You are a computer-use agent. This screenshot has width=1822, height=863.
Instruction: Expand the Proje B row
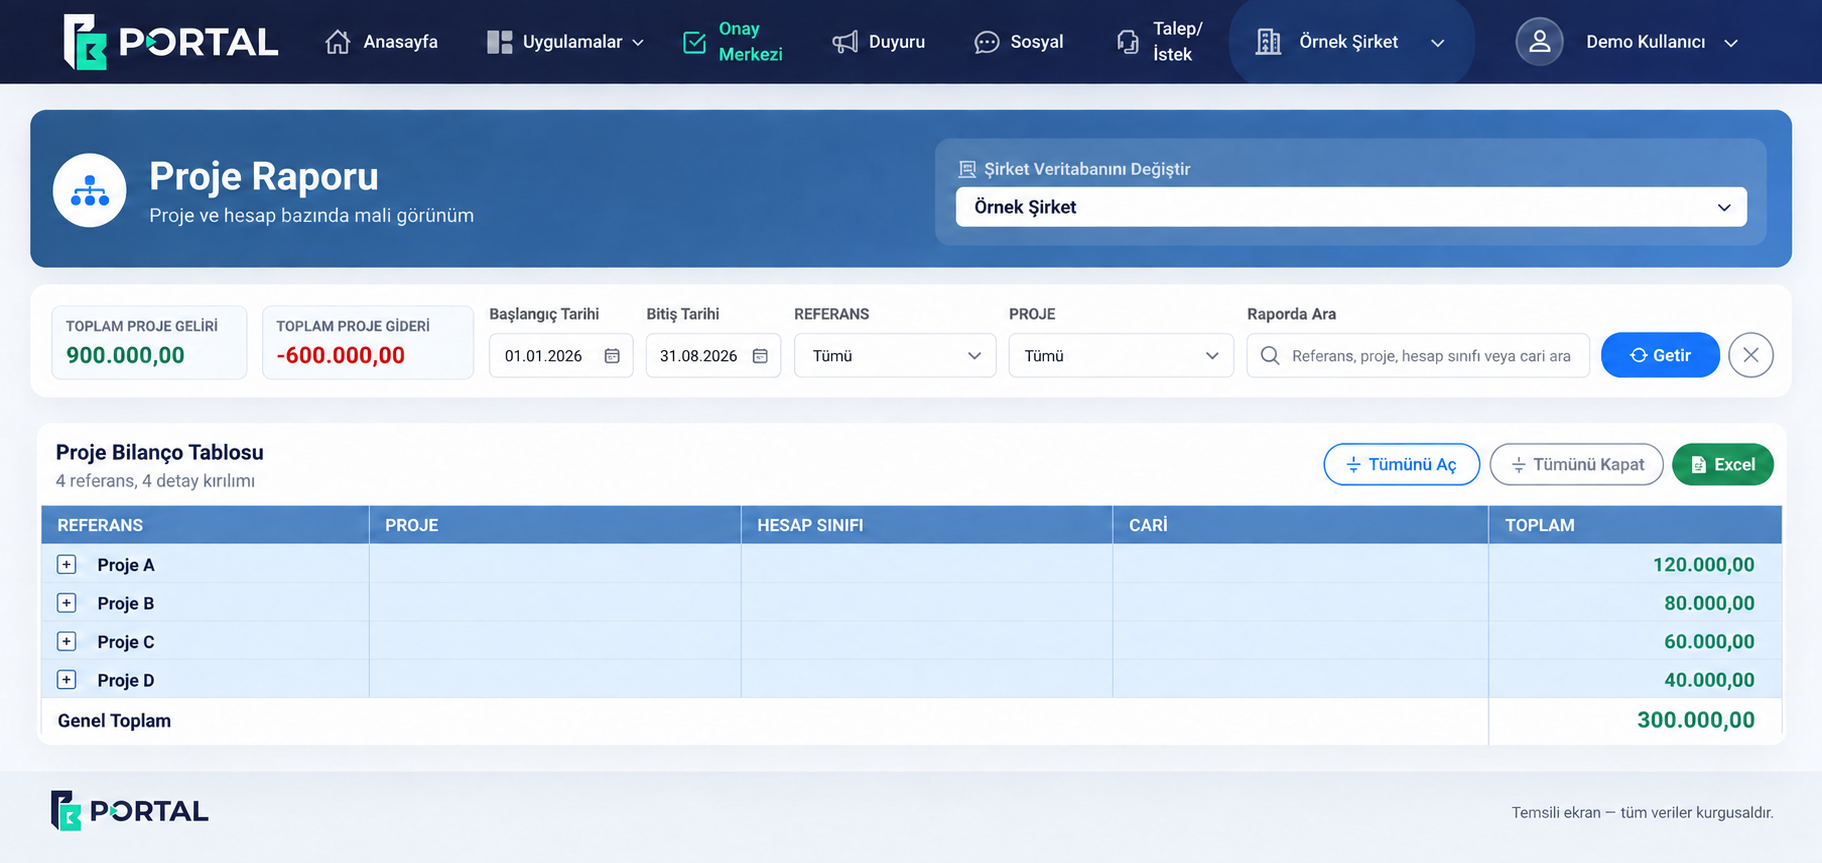click(67, 603)
